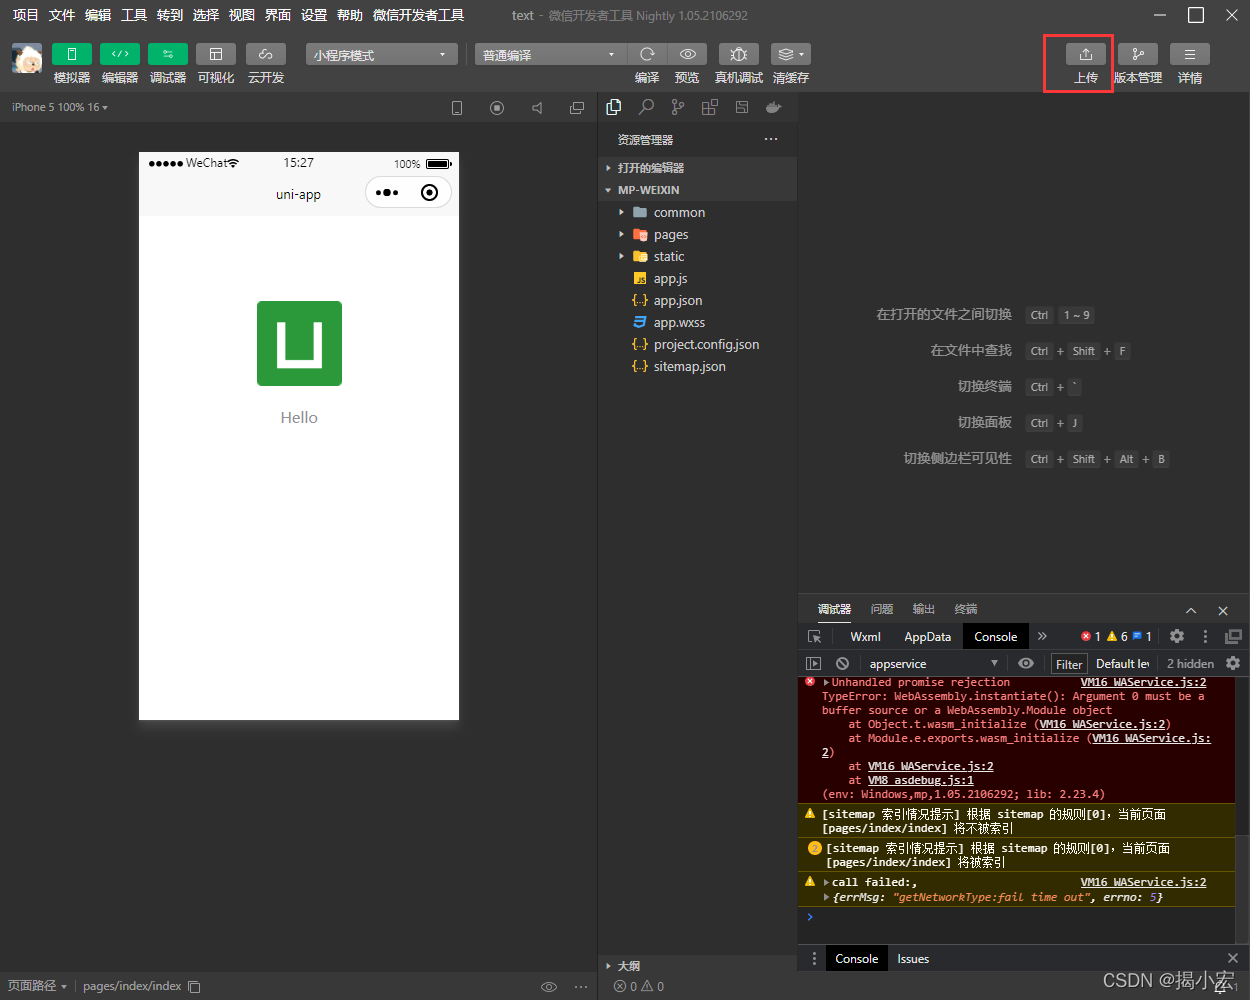Open the 普通编译 compile mode dropdown
The height and width of the screenshot is (1000, 1250).
[550, 54]
